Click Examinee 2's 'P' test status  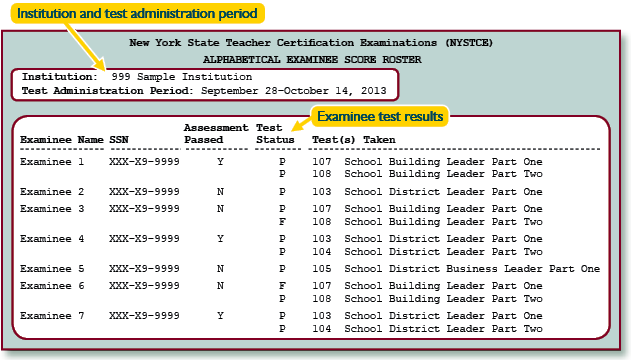point(282,191)
